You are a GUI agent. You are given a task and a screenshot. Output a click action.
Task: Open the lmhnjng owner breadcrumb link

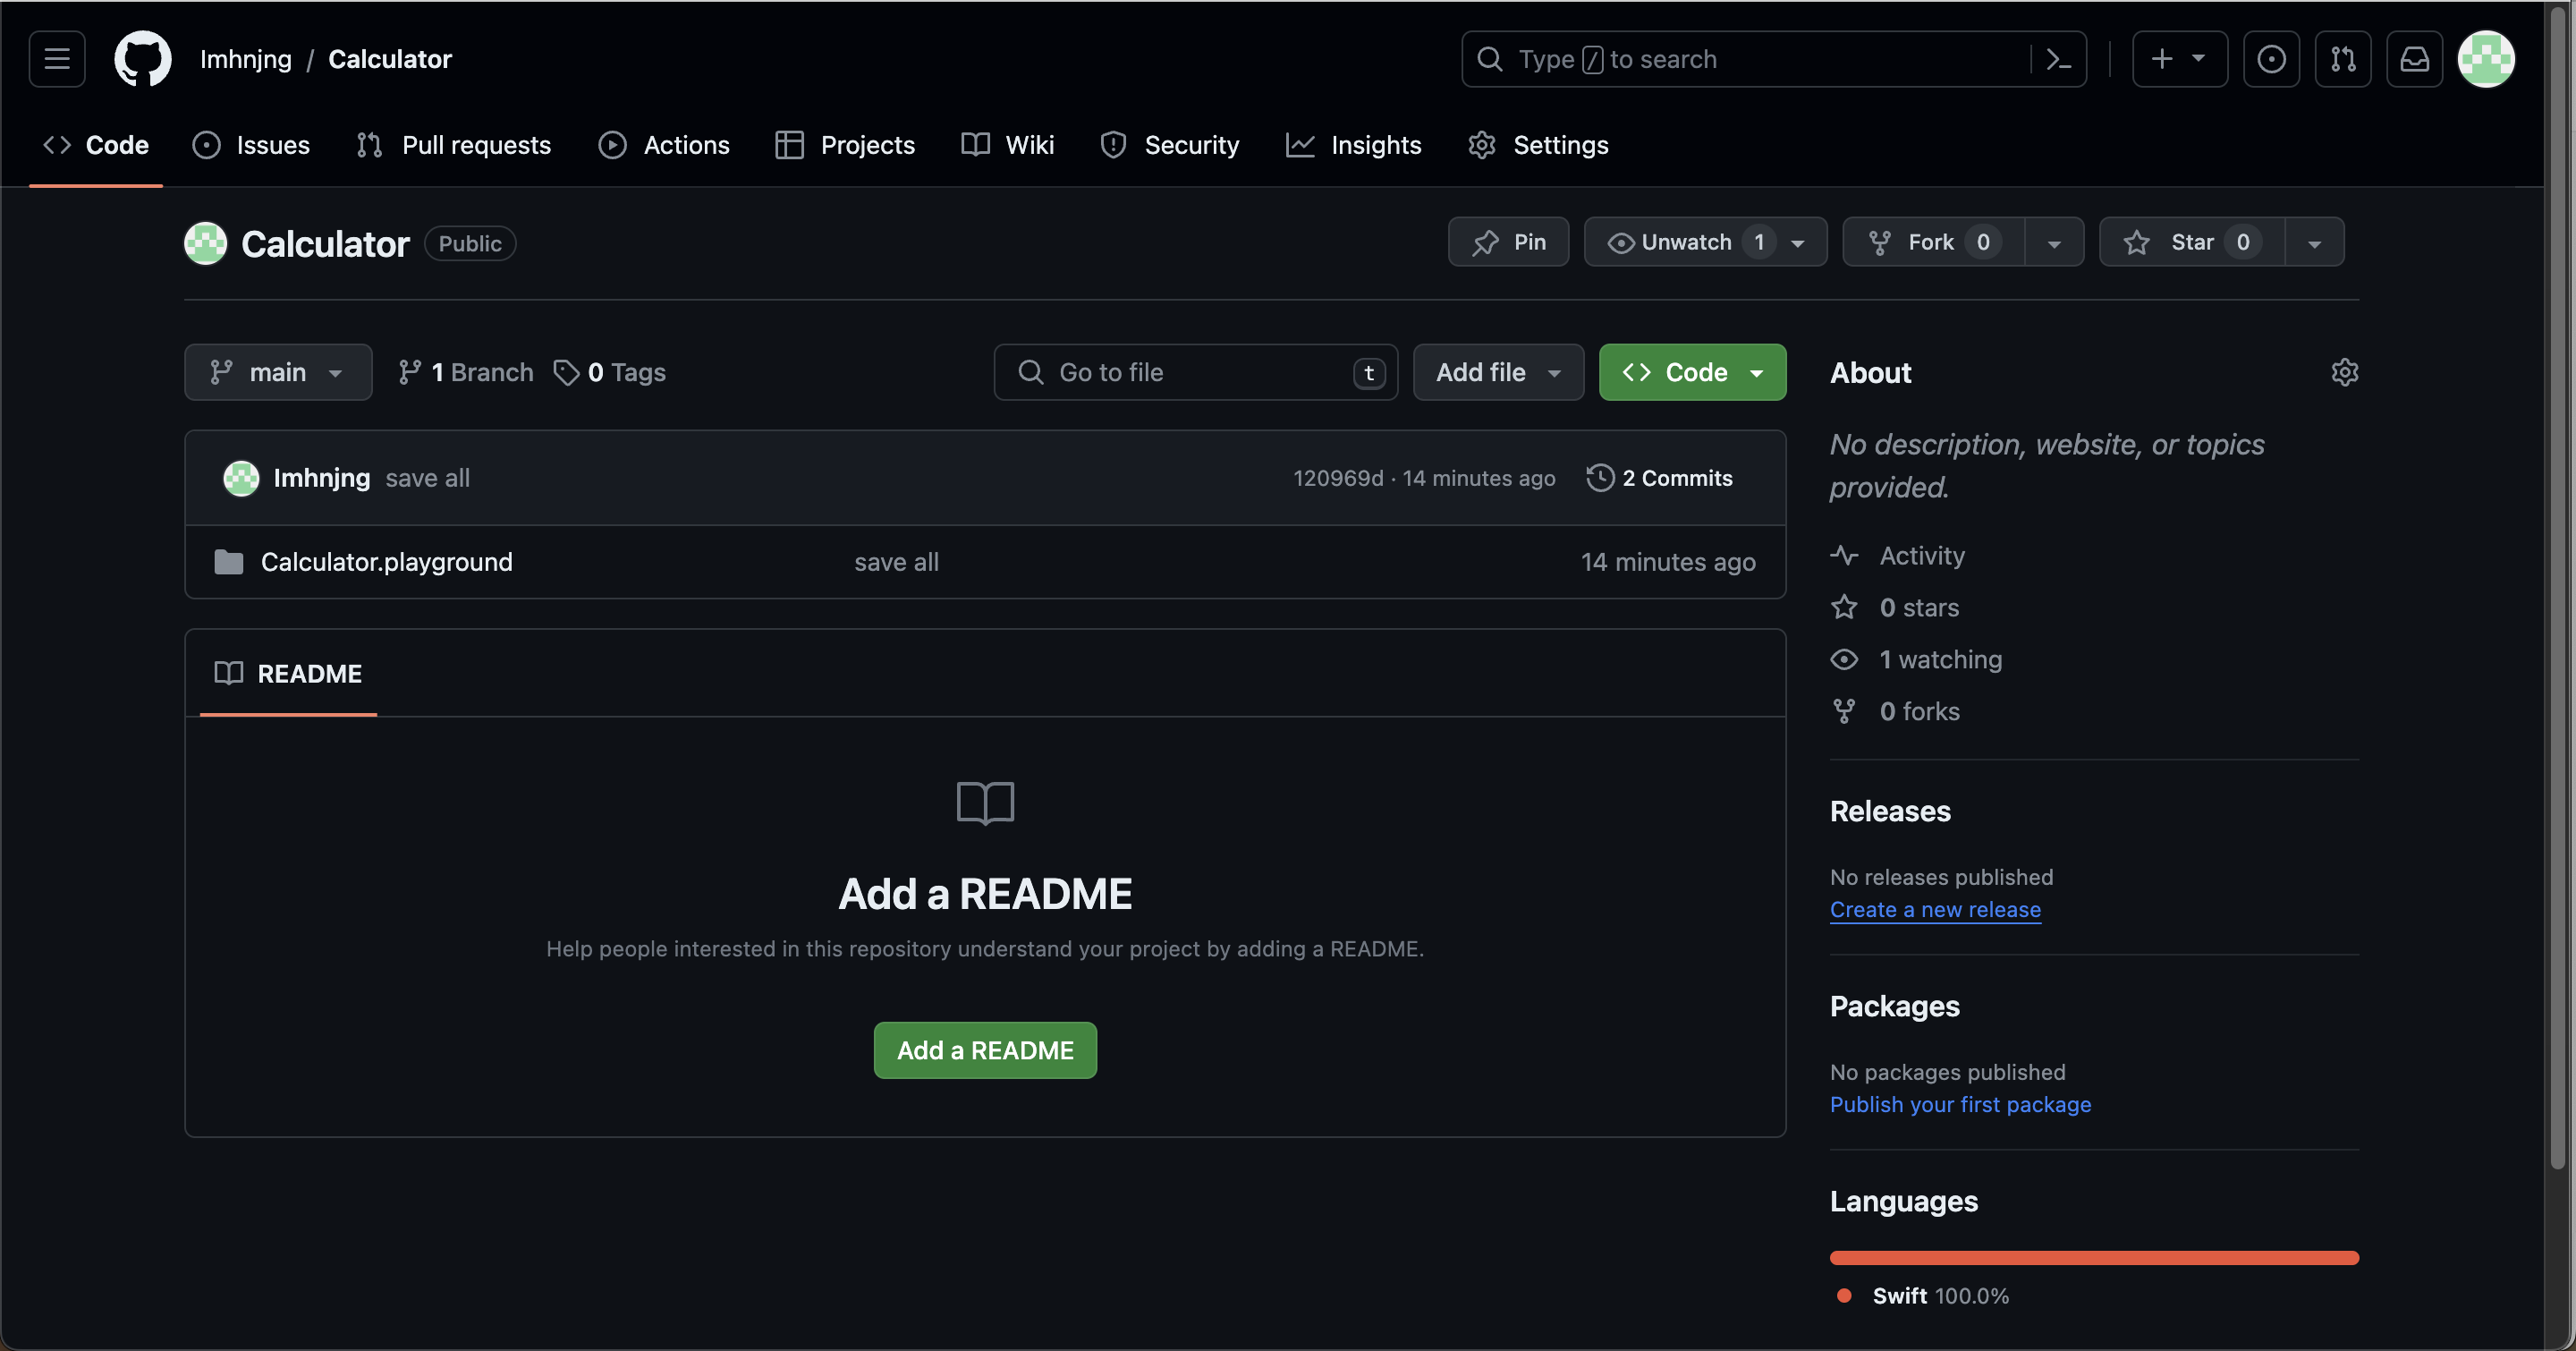[246, 59]
